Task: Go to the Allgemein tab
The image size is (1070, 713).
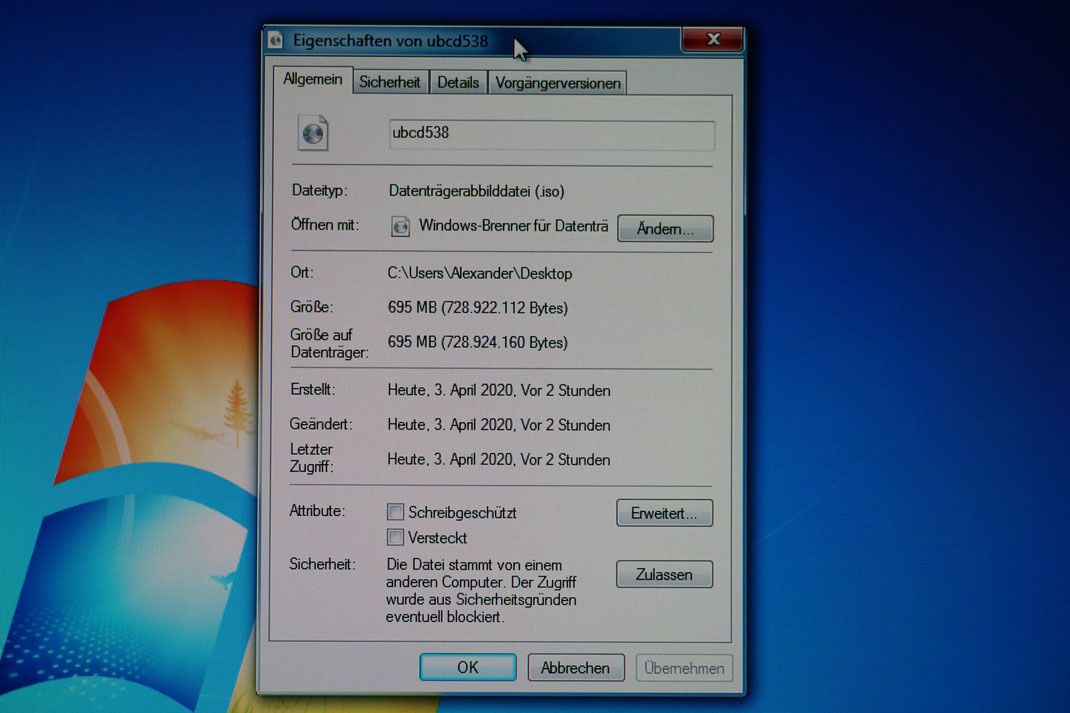Action: point(313,80)
